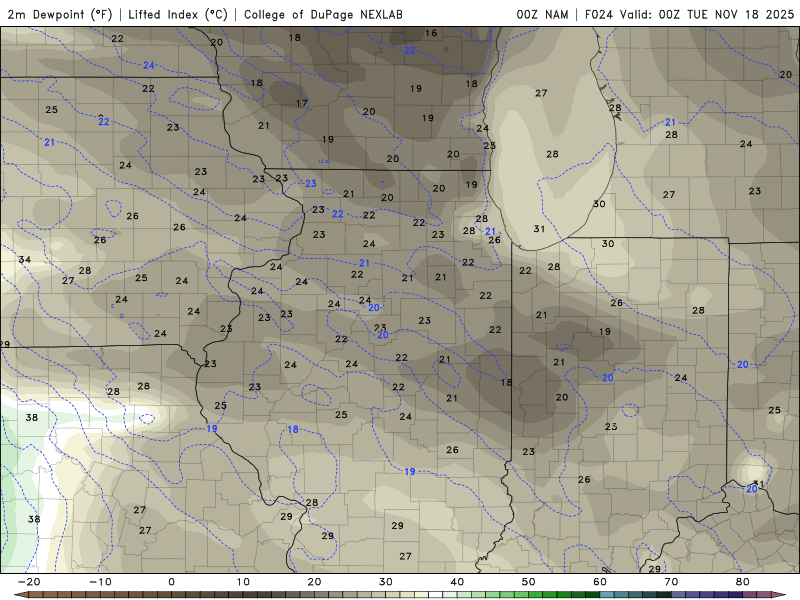Click the right arrow end of color bar
Screen dimensions: 800x600
click(x=781, y=595)
